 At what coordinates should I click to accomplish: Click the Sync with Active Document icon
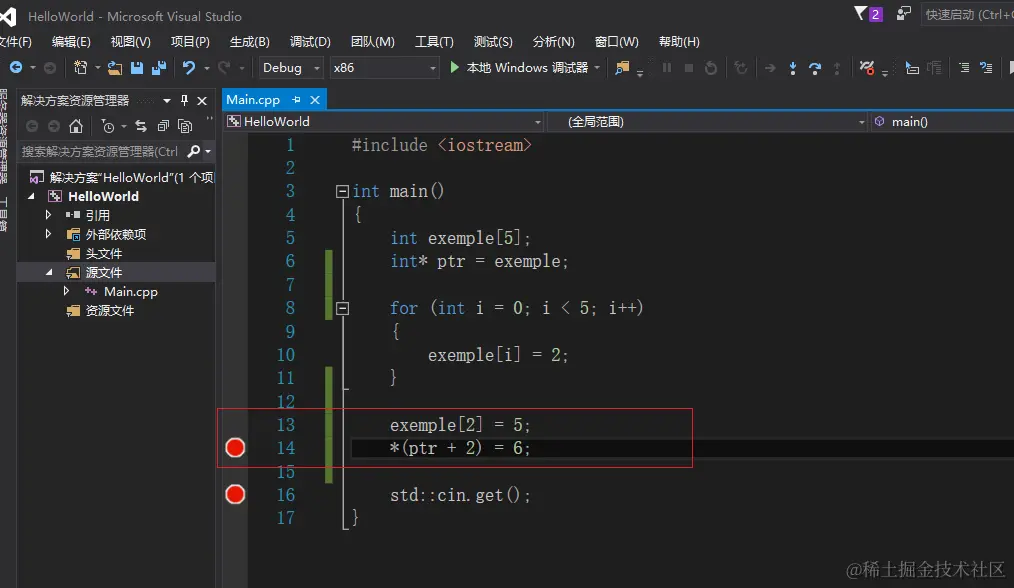tap(141, 126)
